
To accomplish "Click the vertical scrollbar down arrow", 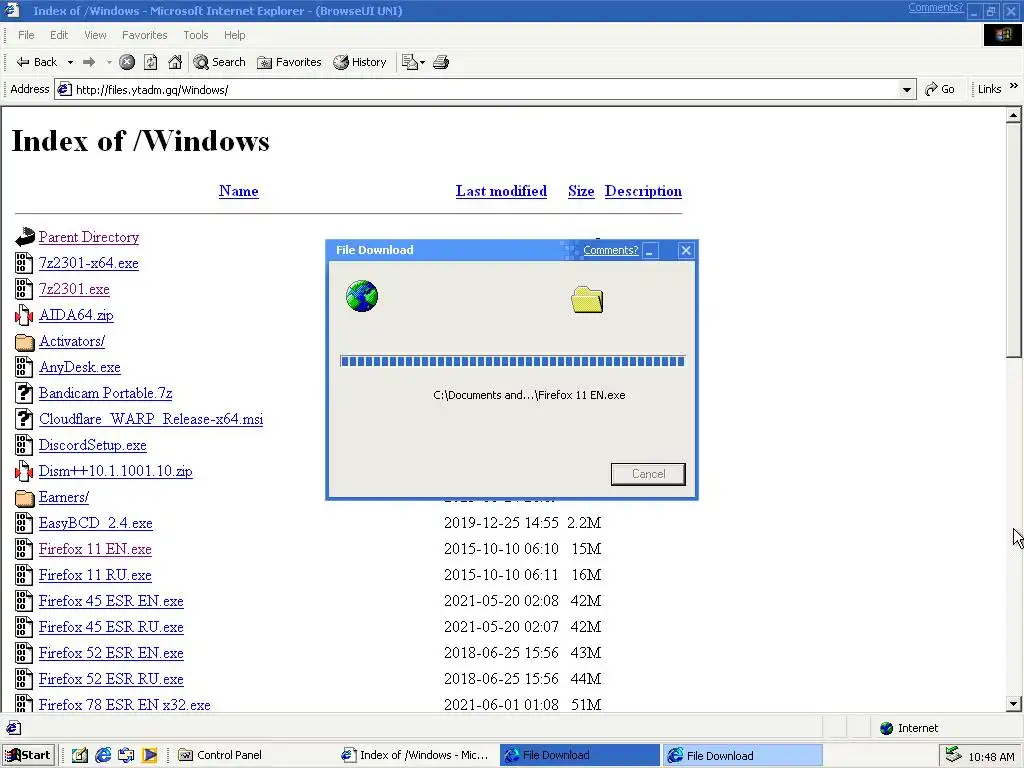I will (x=1014, y=704).
